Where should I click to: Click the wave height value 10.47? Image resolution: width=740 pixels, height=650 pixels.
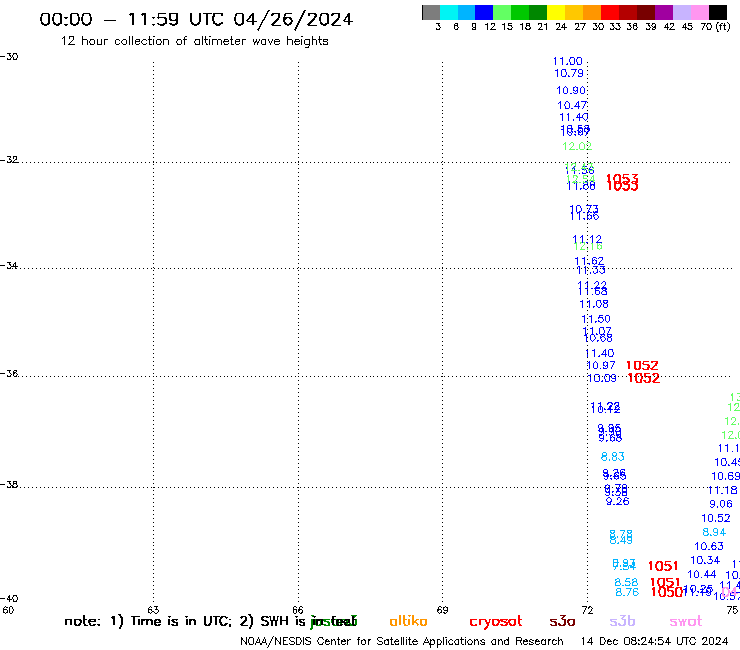pos(572,105)
